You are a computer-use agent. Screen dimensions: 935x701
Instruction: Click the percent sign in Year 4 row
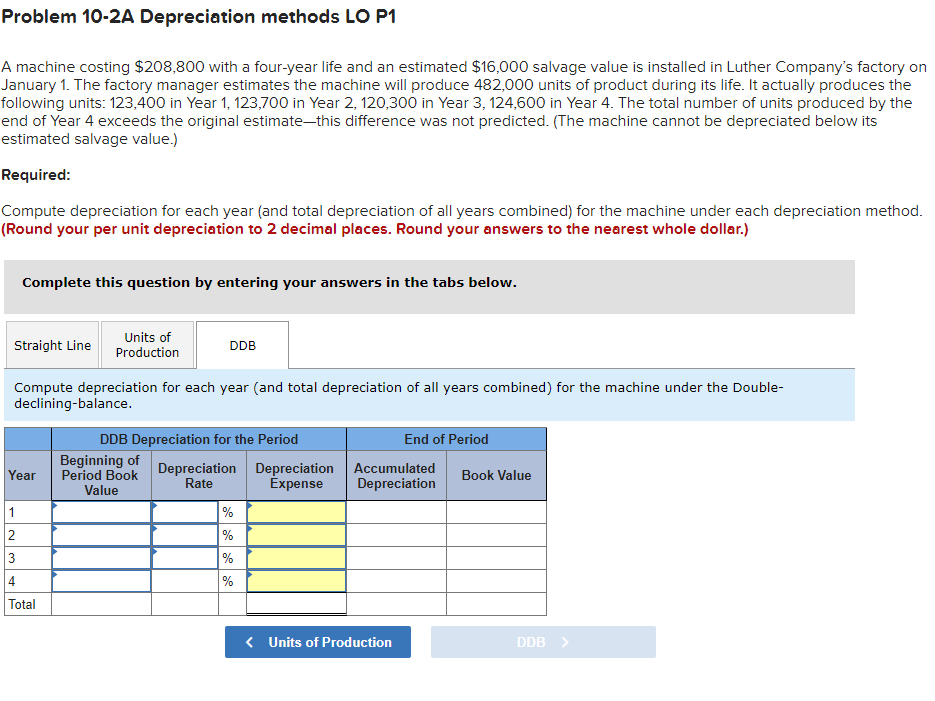click(x=228, y=581)
